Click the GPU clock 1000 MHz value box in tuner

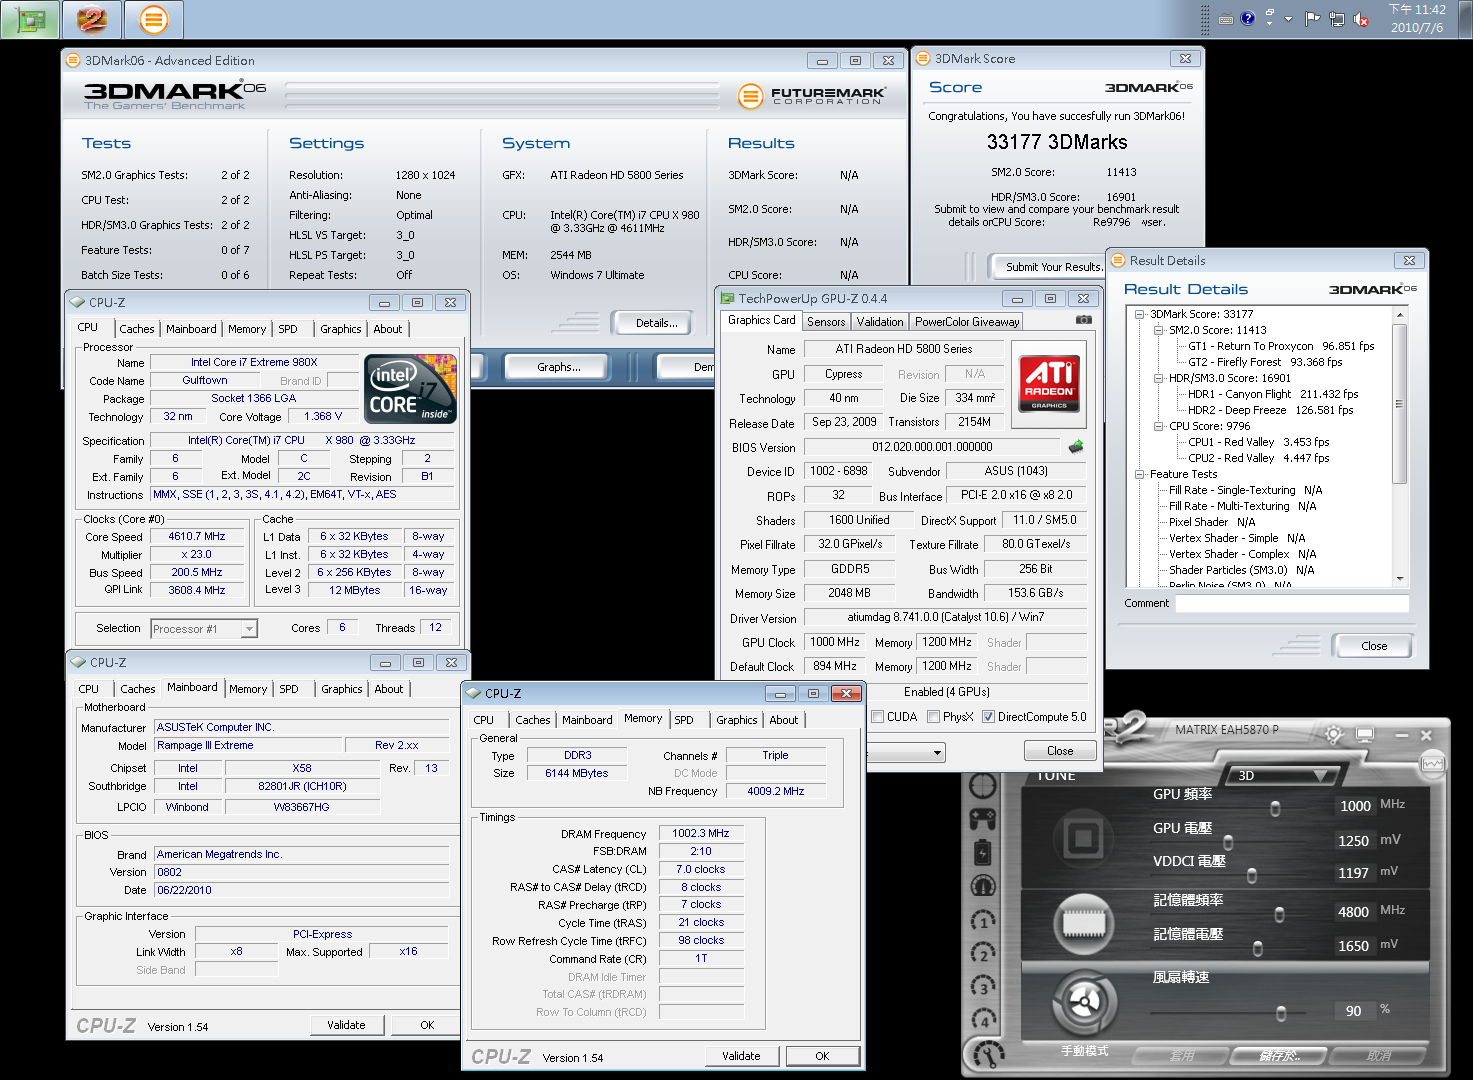click(x=1355, y=806)
